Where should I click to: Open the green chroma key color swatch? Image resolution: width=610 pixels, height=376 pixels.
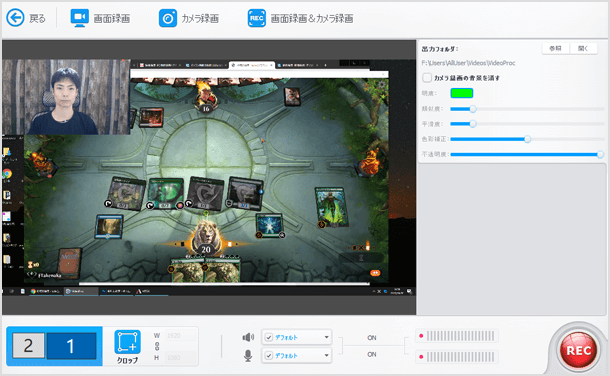pos(461,93)
